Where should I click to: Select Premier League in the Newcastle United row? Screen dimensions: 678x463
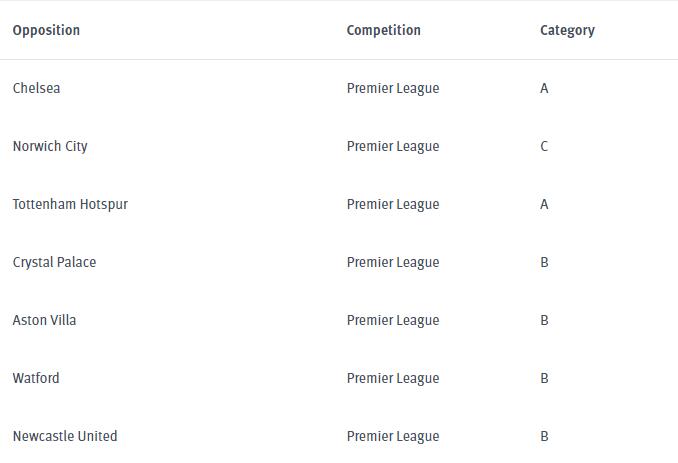click(x=393, y=436)
